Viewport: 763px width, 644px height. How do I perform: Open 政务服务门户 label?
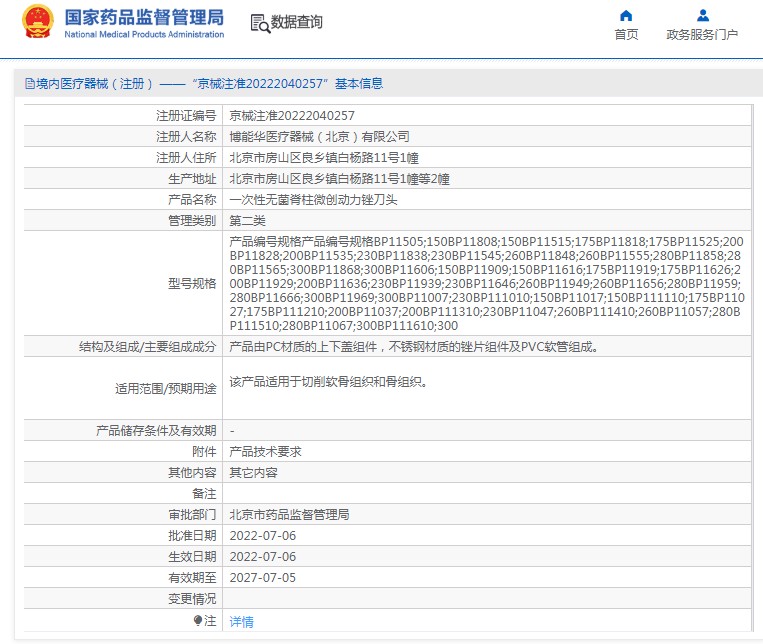tap(702, 35)
